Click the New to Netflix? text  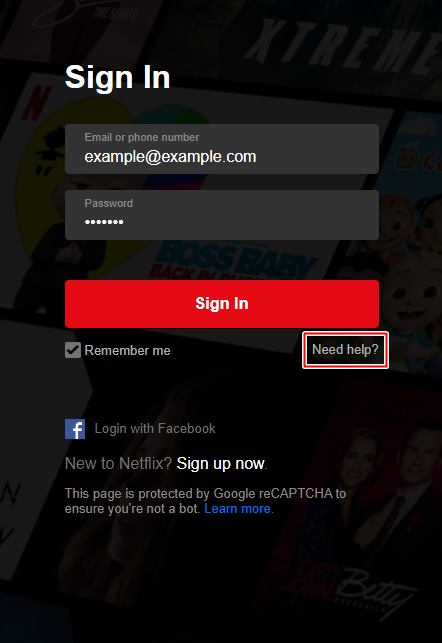pyautogui.click(x=118, y=464)
